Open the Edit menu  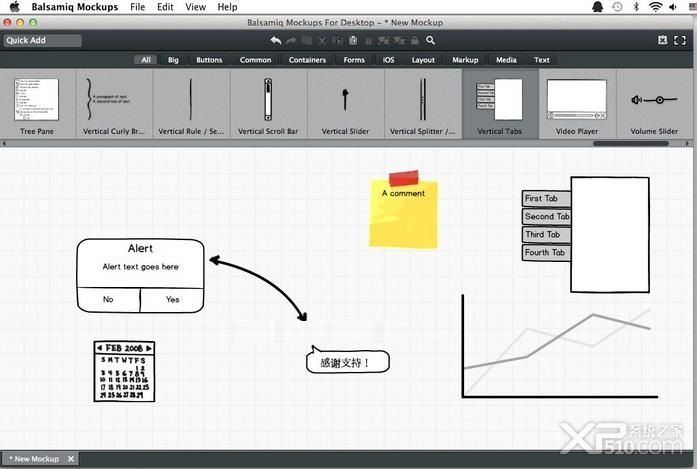click(165, 7)
